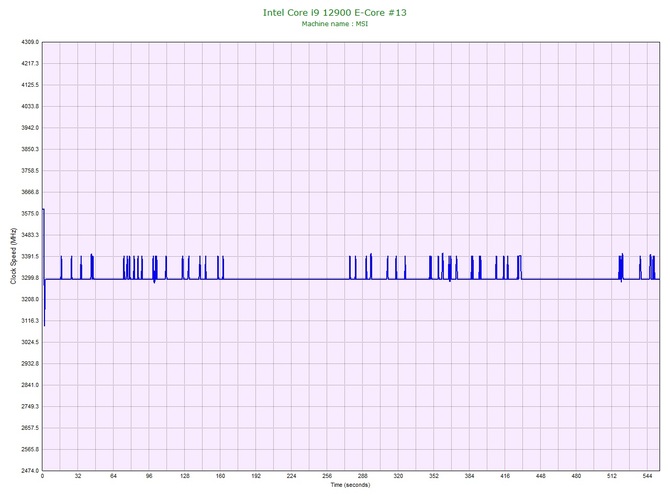Click the 96 tick on time axis
Viewport: 670px width, 502px height.
tap(149, 476)
